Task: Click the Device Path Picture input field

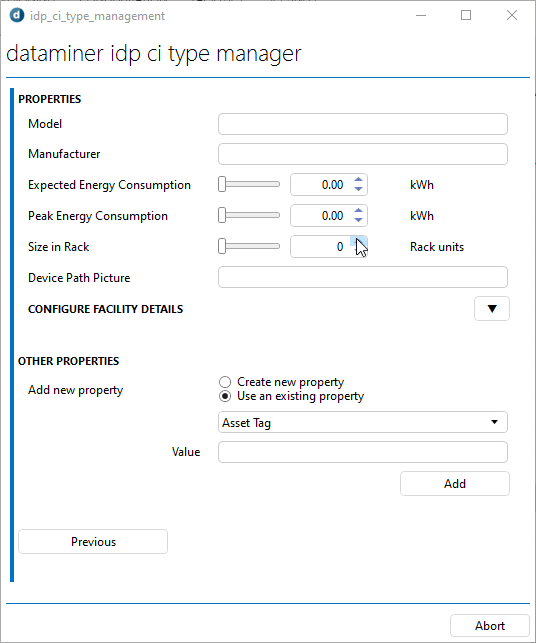Action: 363,277
